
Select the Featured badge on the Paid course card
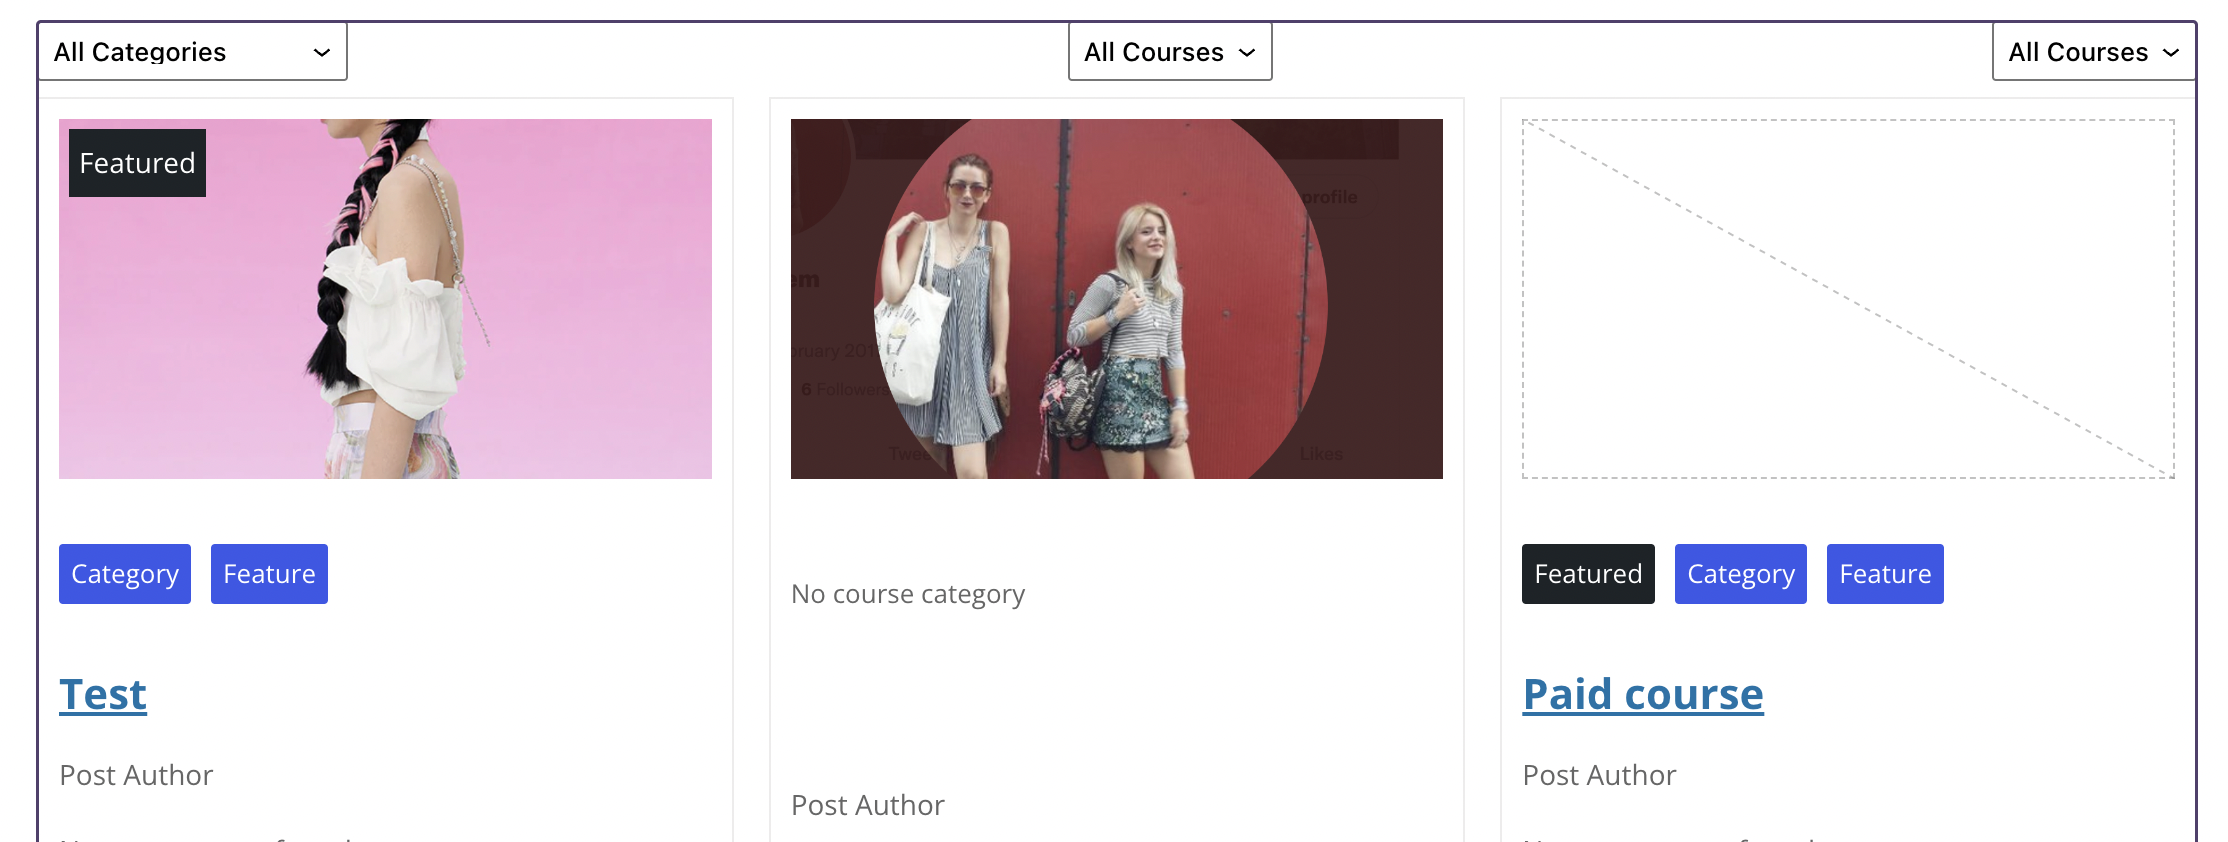(x=1587, y=574)
